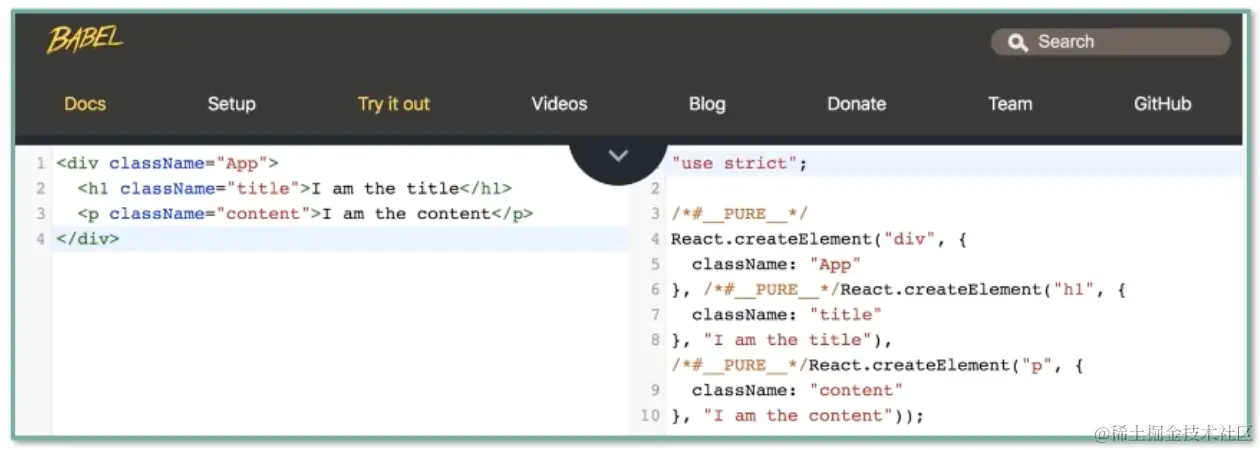
Task: Open the Setup page
Action: 231,104
